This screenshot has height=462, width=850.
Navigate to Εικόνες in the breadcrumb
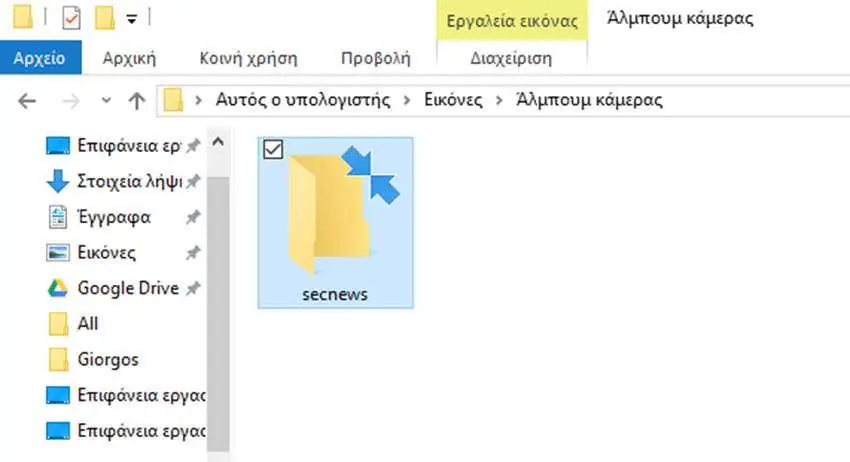453,100
